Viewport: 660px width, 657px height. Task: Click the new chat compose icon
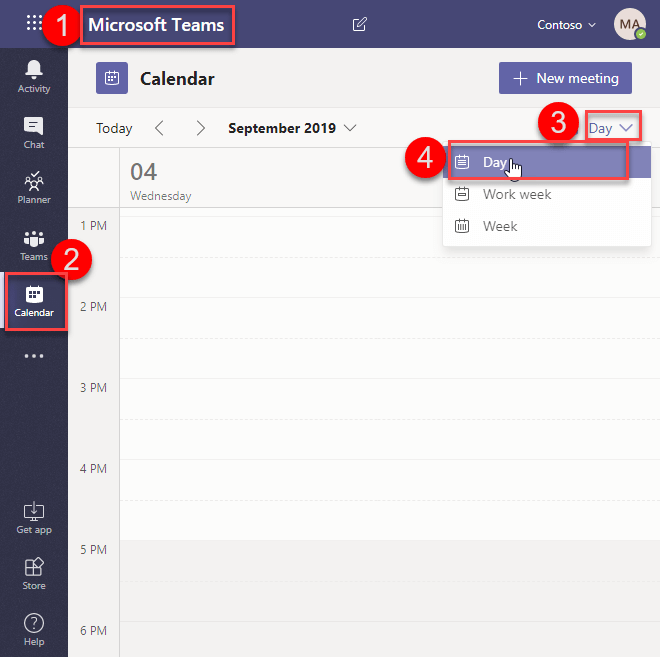point(360,24)
